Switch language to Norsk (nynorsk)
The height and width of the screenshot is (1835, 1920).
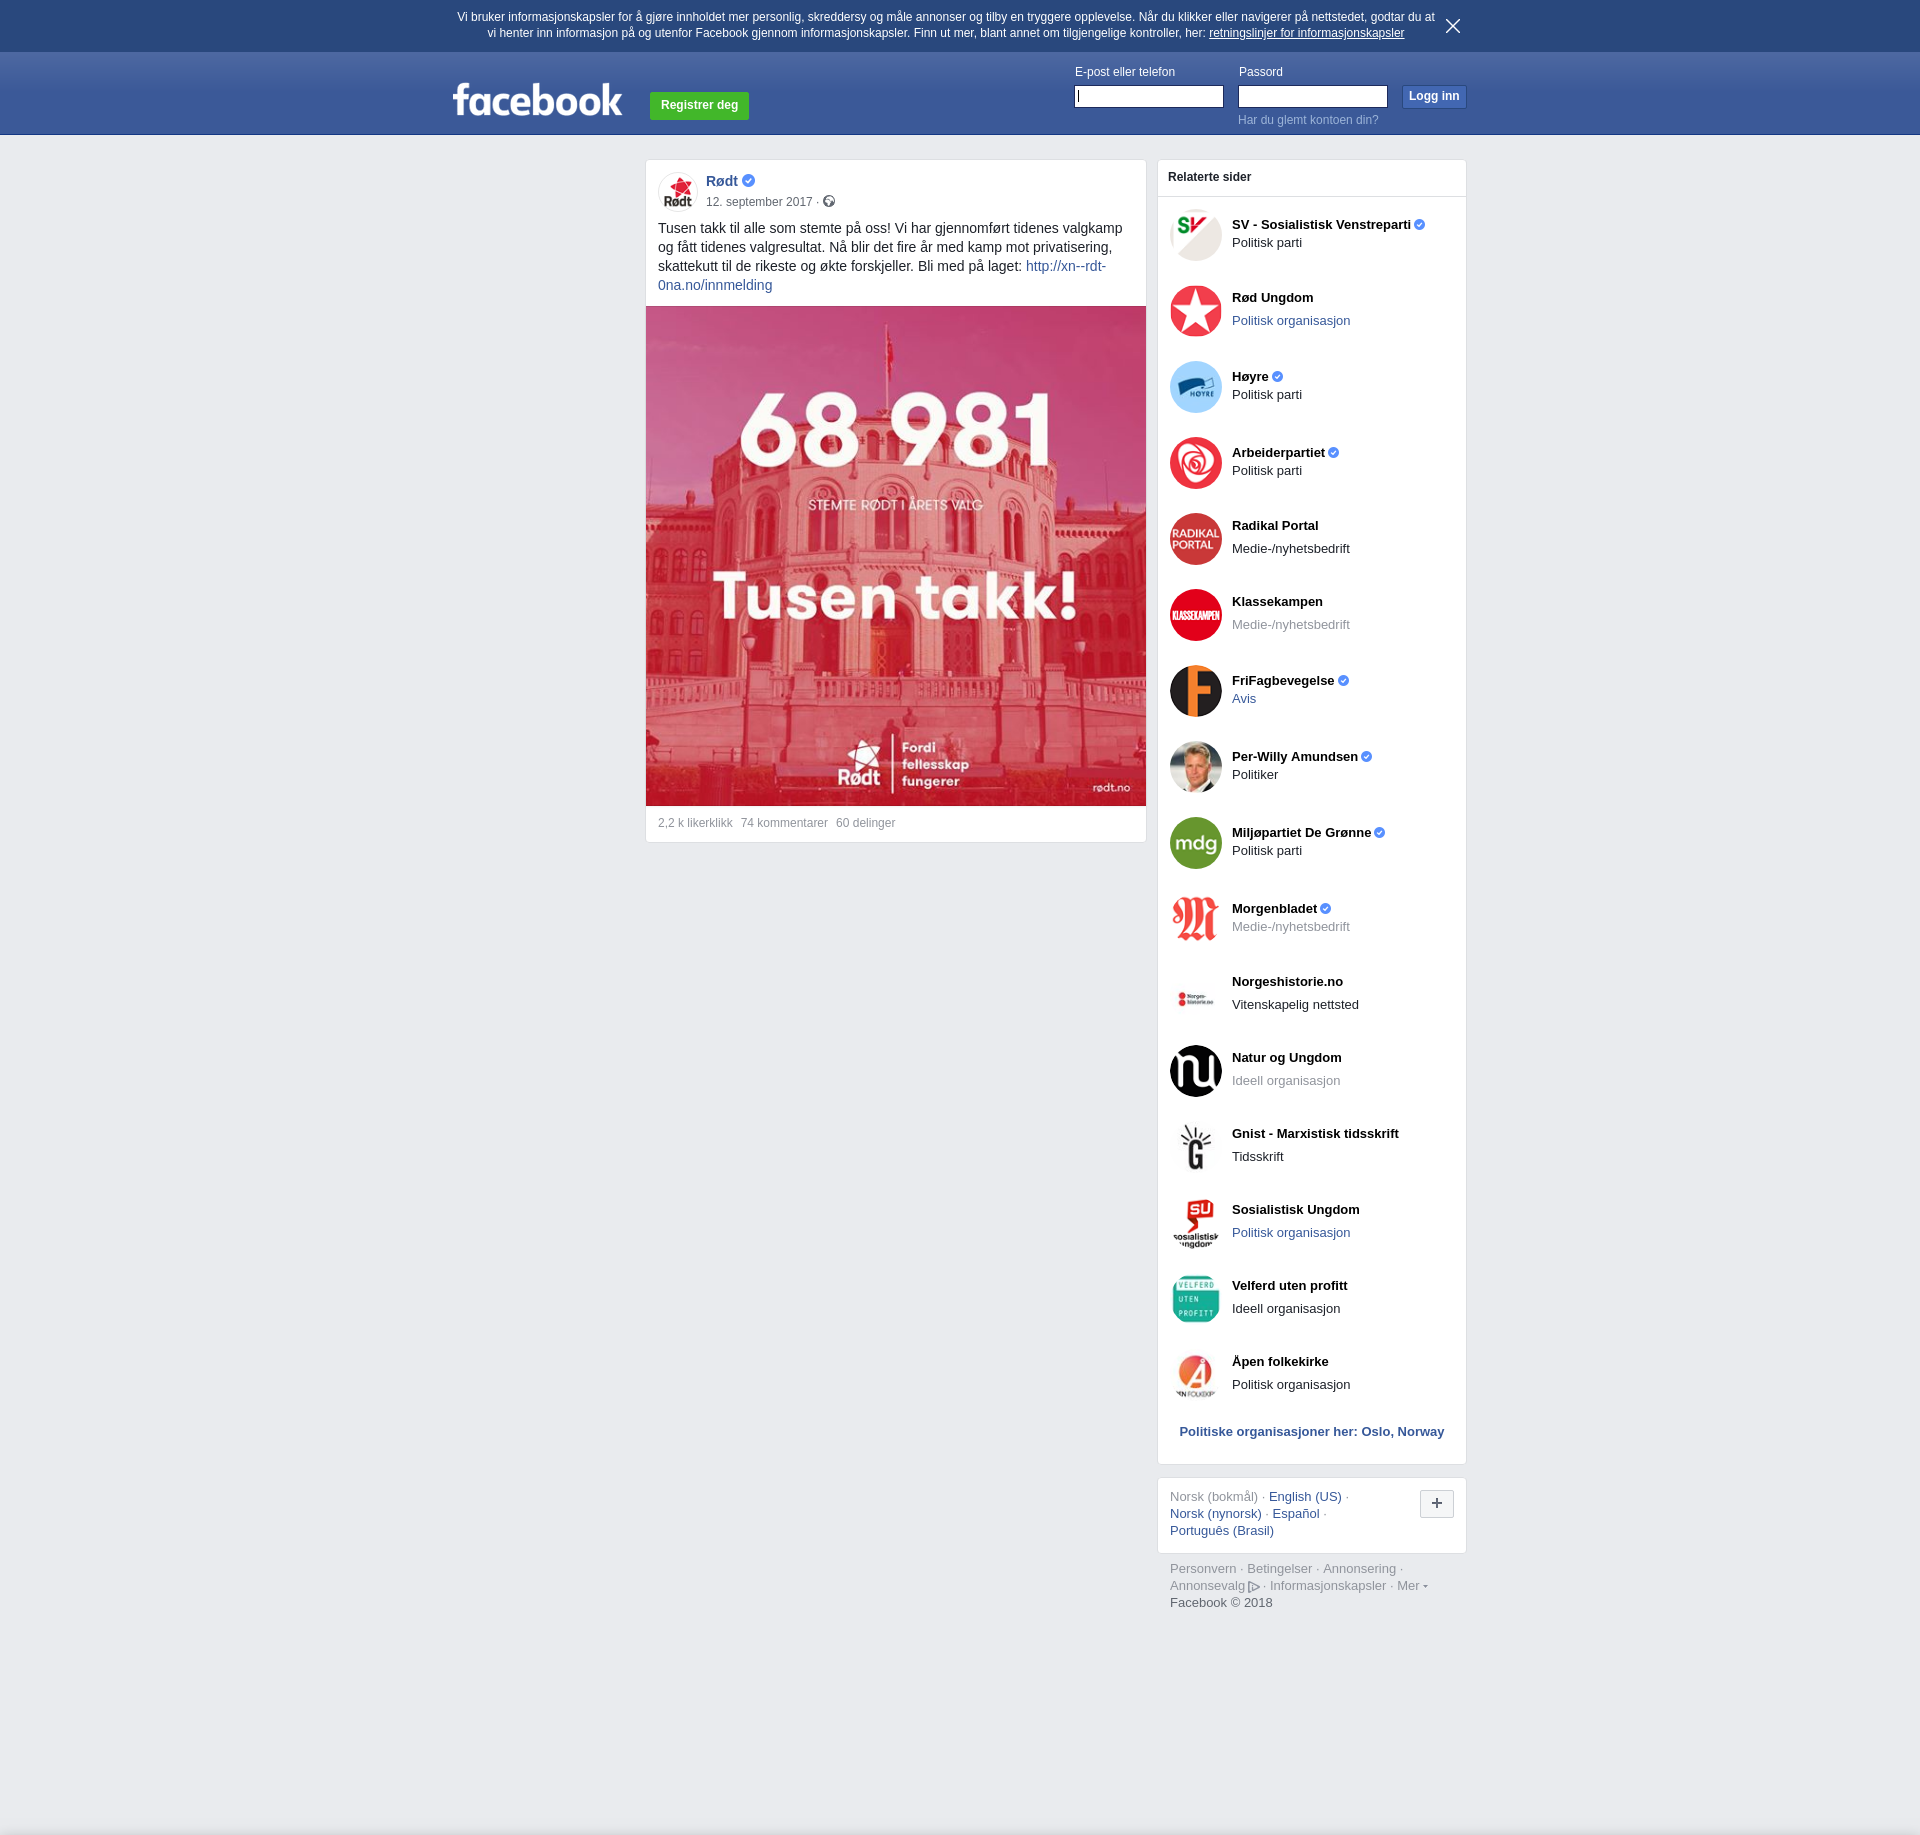(1216, 1514)
